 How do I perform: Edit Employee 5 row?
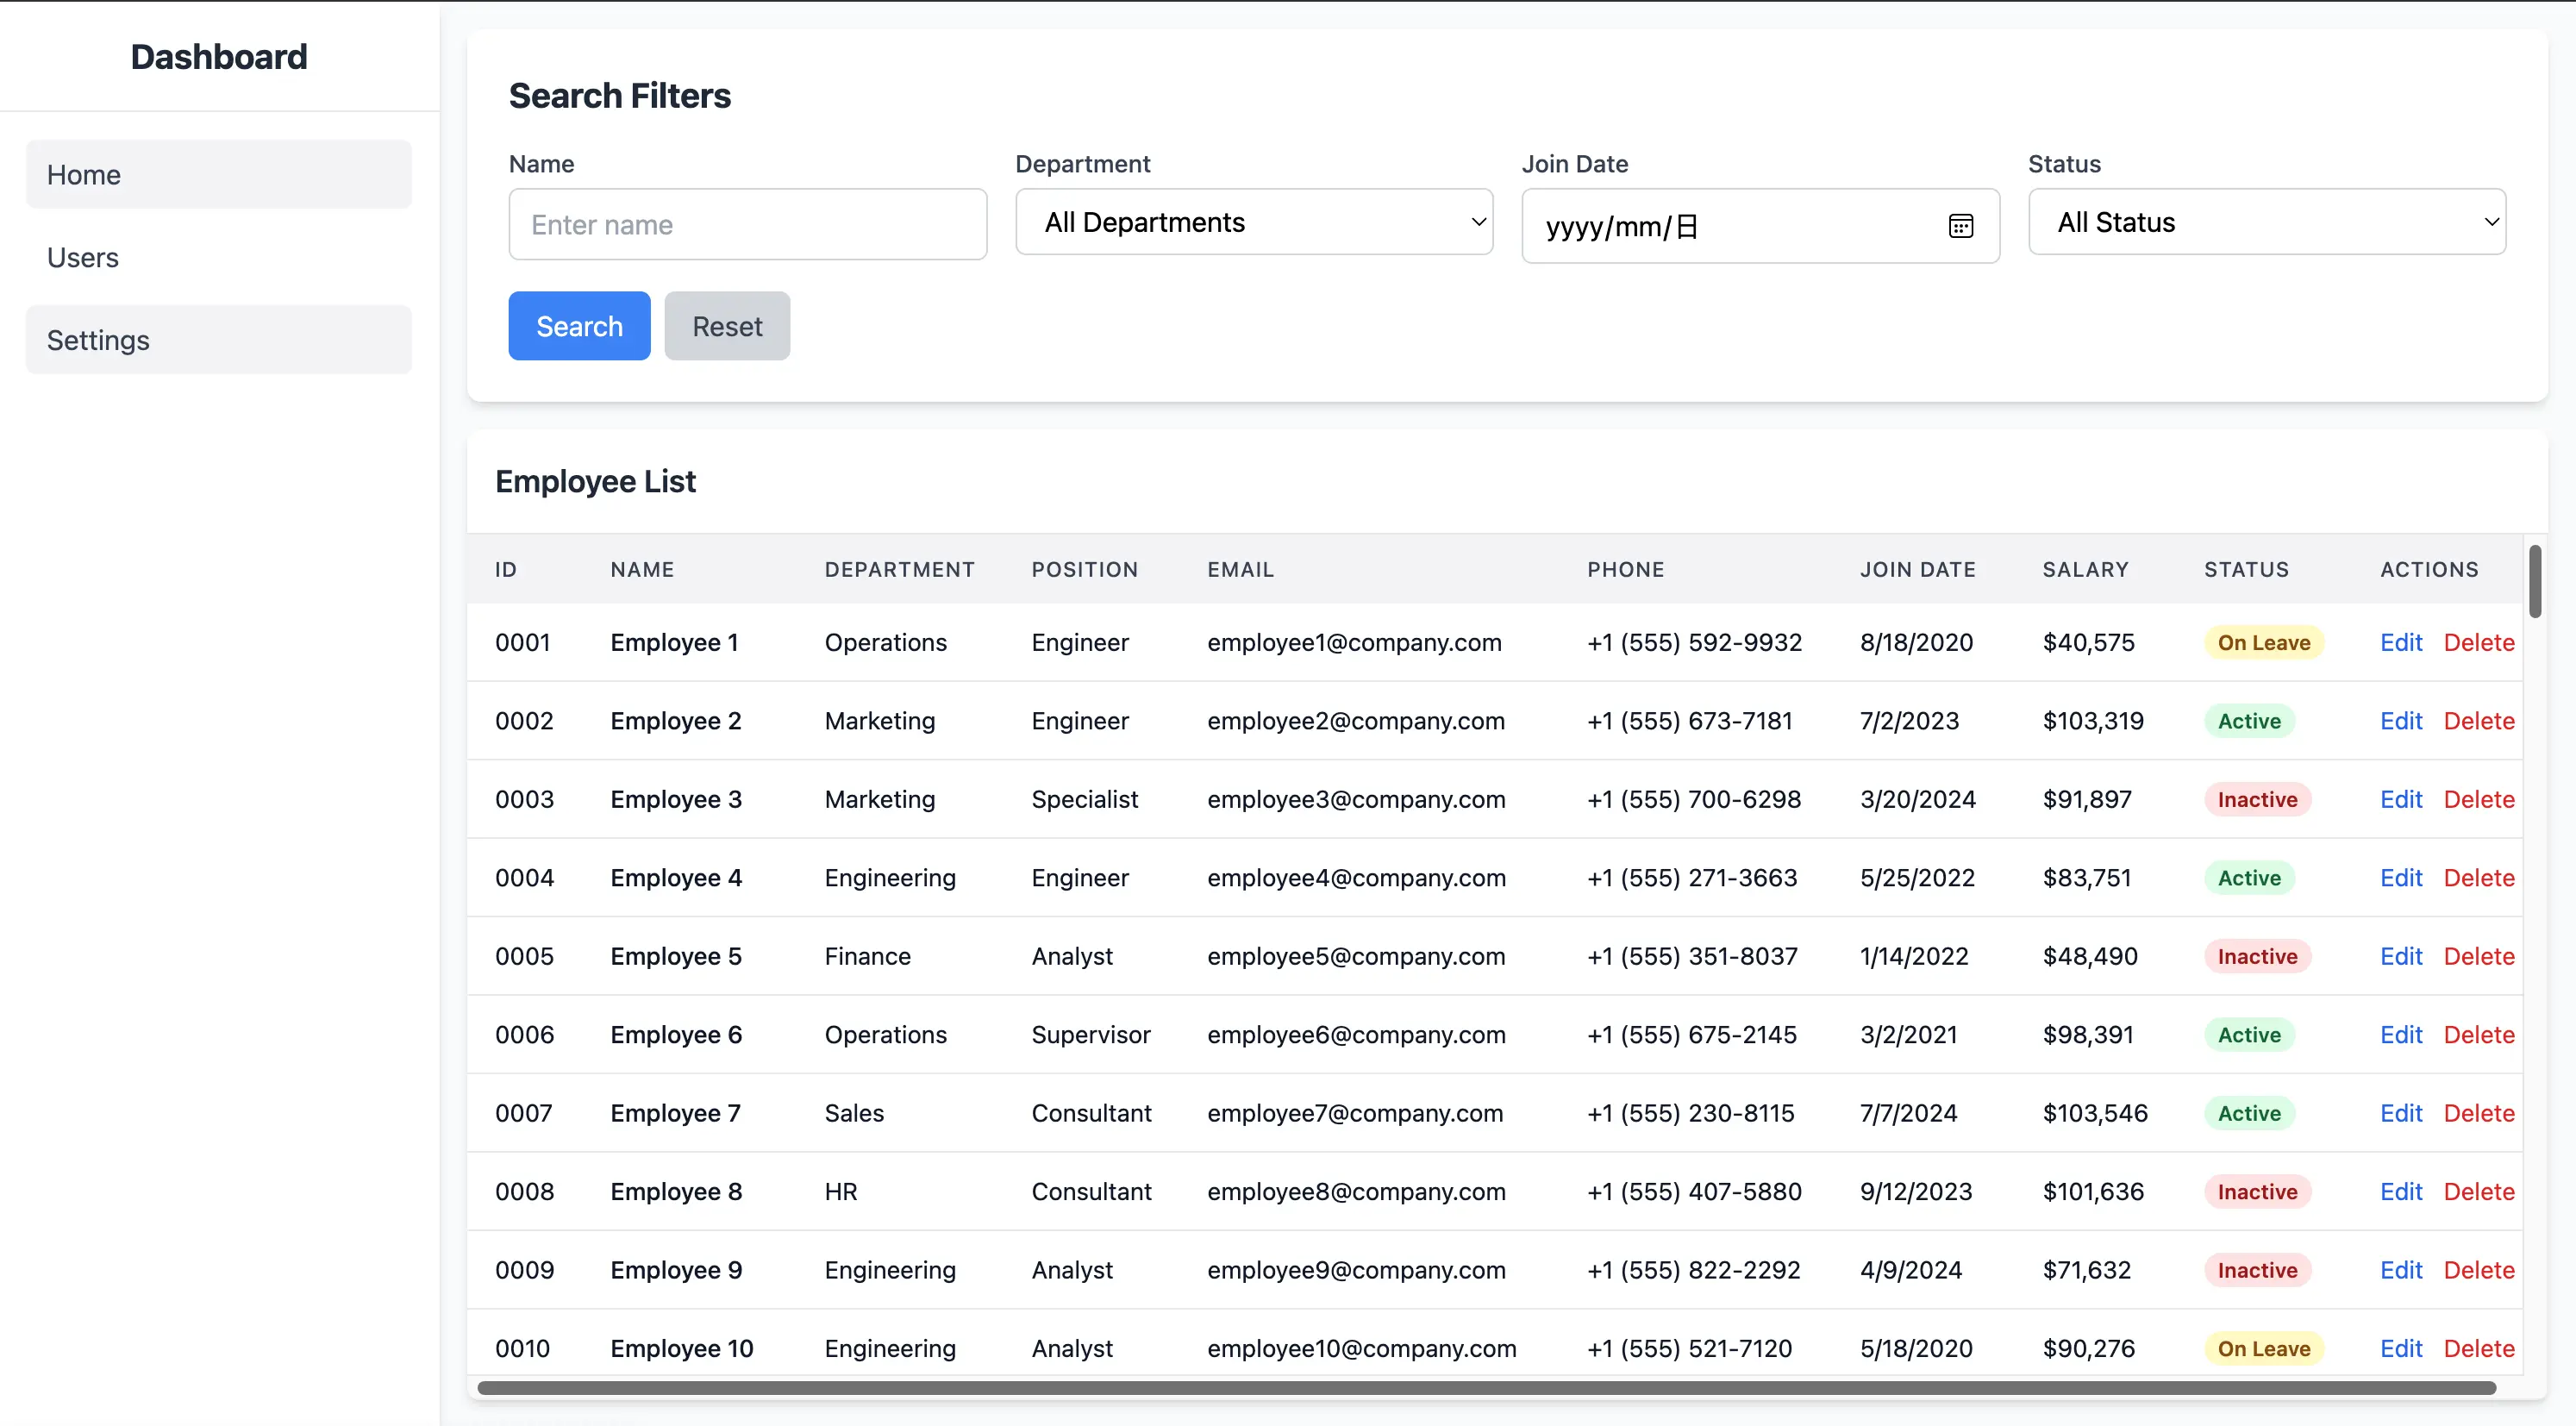pos(2401,956)
